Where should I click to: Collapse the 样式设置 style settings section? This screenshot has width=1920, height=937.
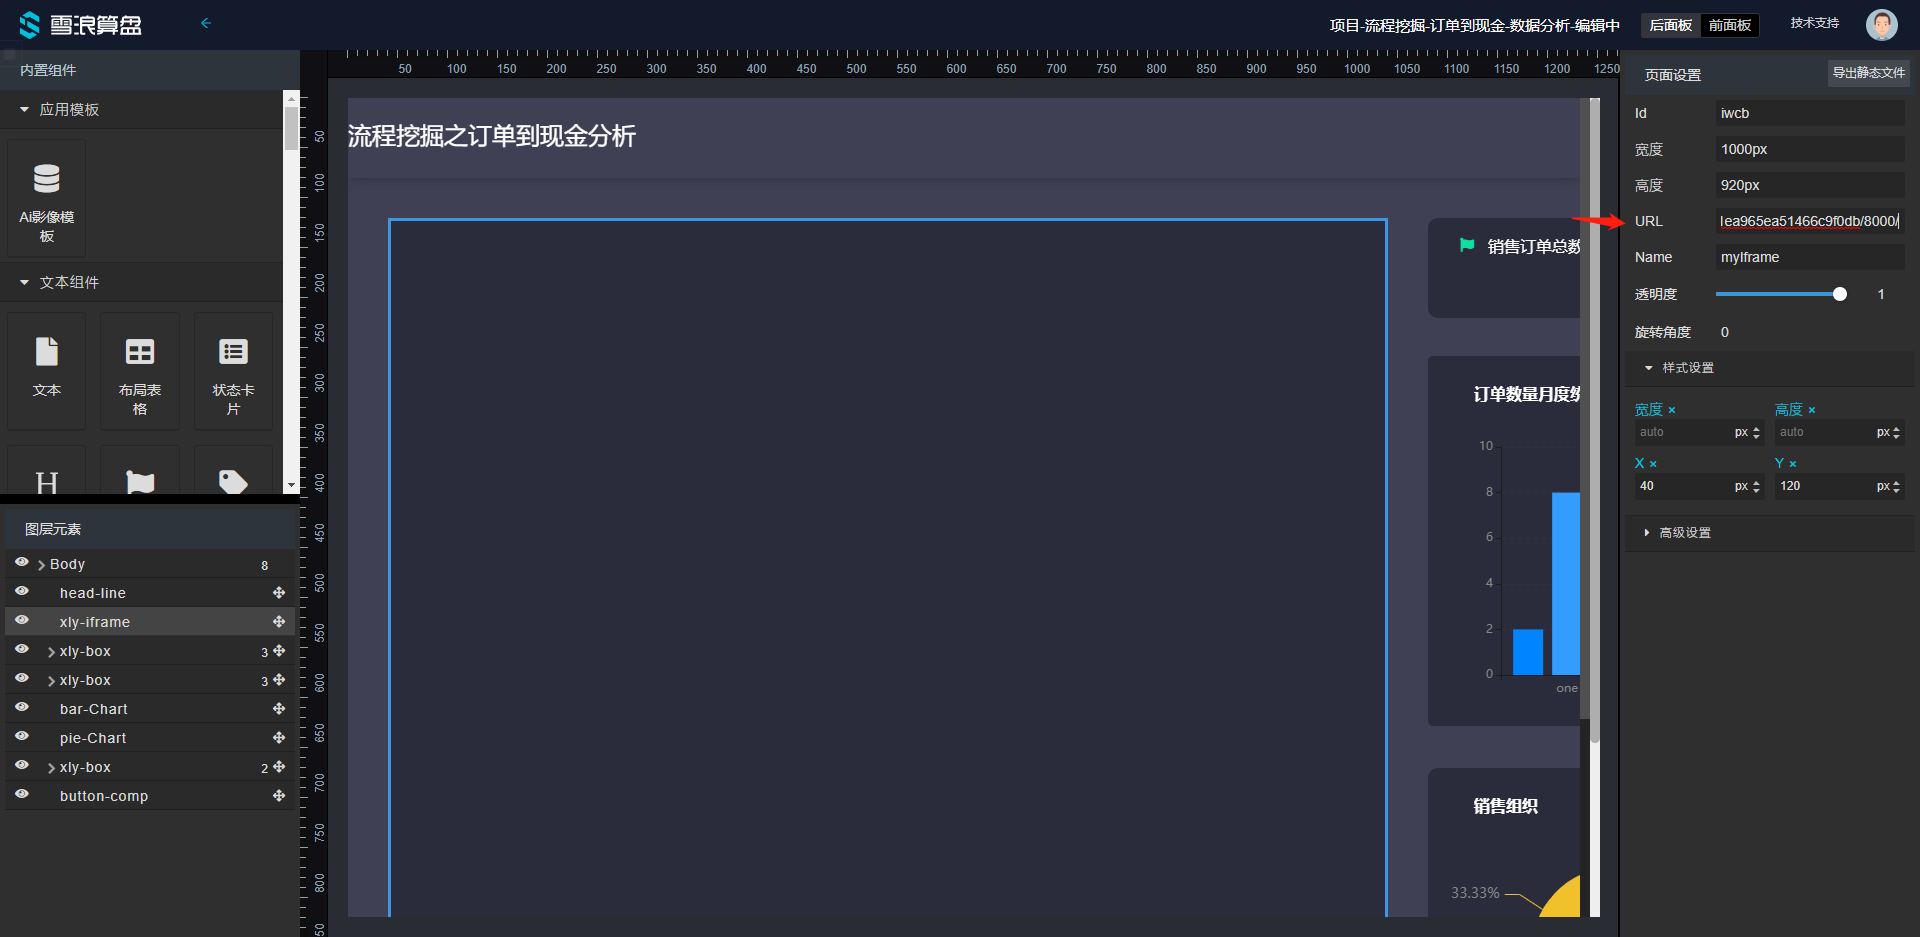1649,368
